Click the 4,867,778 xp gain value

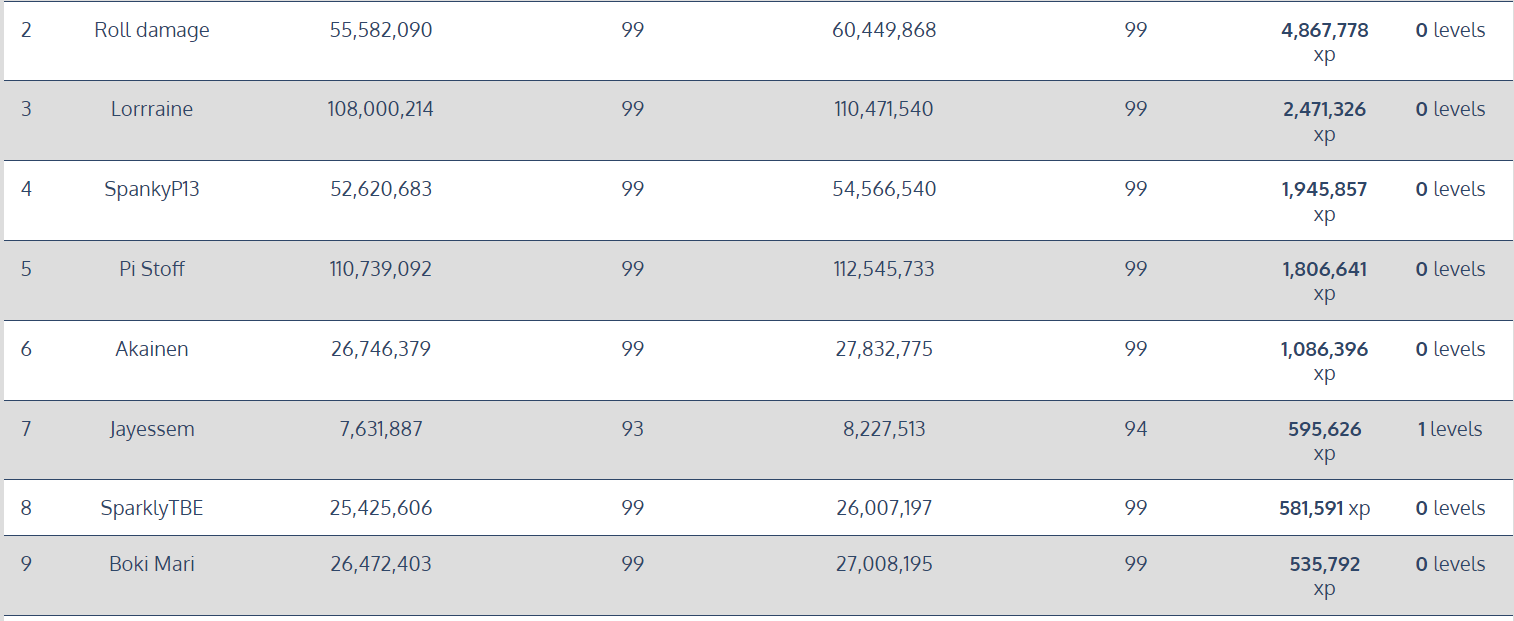[x=1324, y=31]
